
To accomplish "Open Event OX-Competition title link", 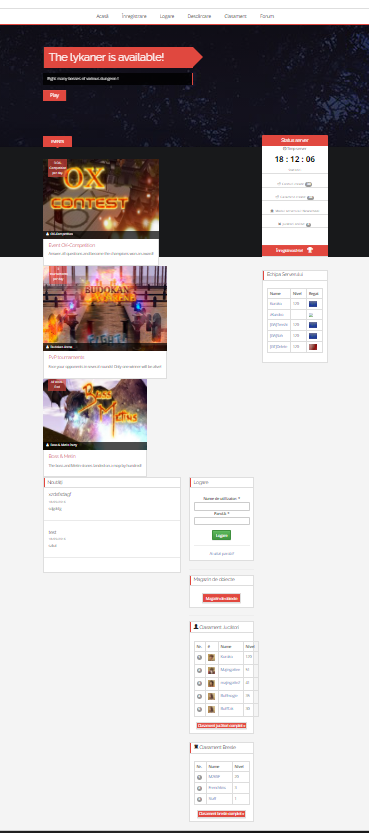I will coord(72,245).
